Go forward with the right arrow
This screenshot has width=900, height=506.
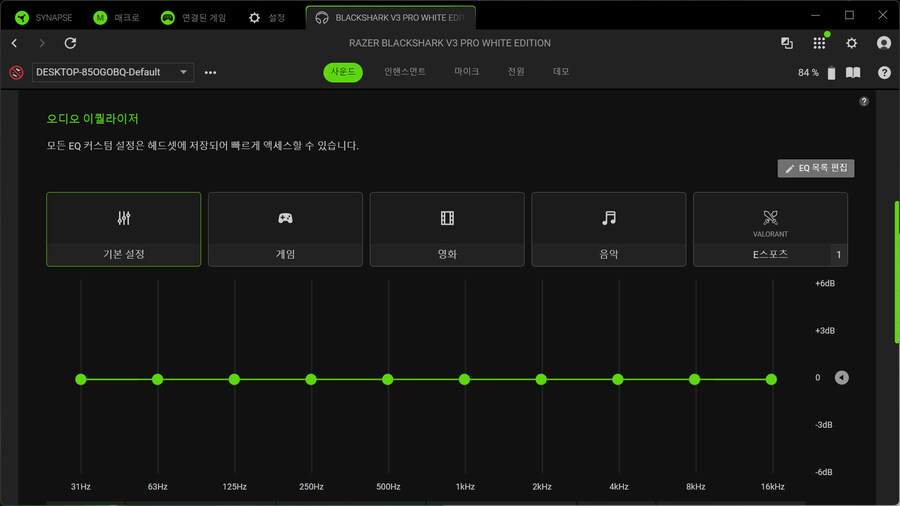point(42,43)
